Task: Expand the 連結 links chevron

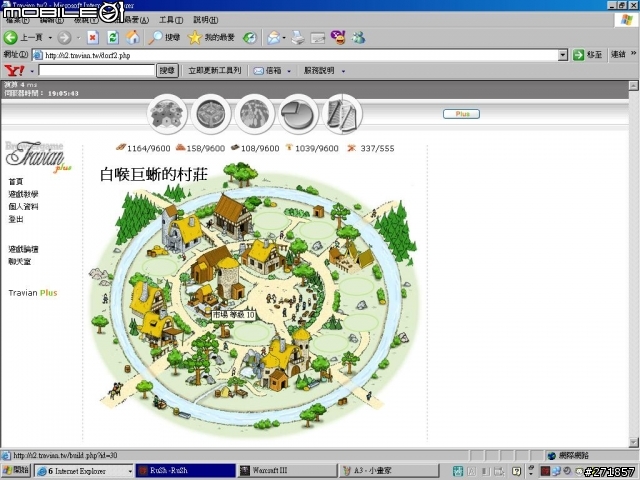Action: coord(633,53)
